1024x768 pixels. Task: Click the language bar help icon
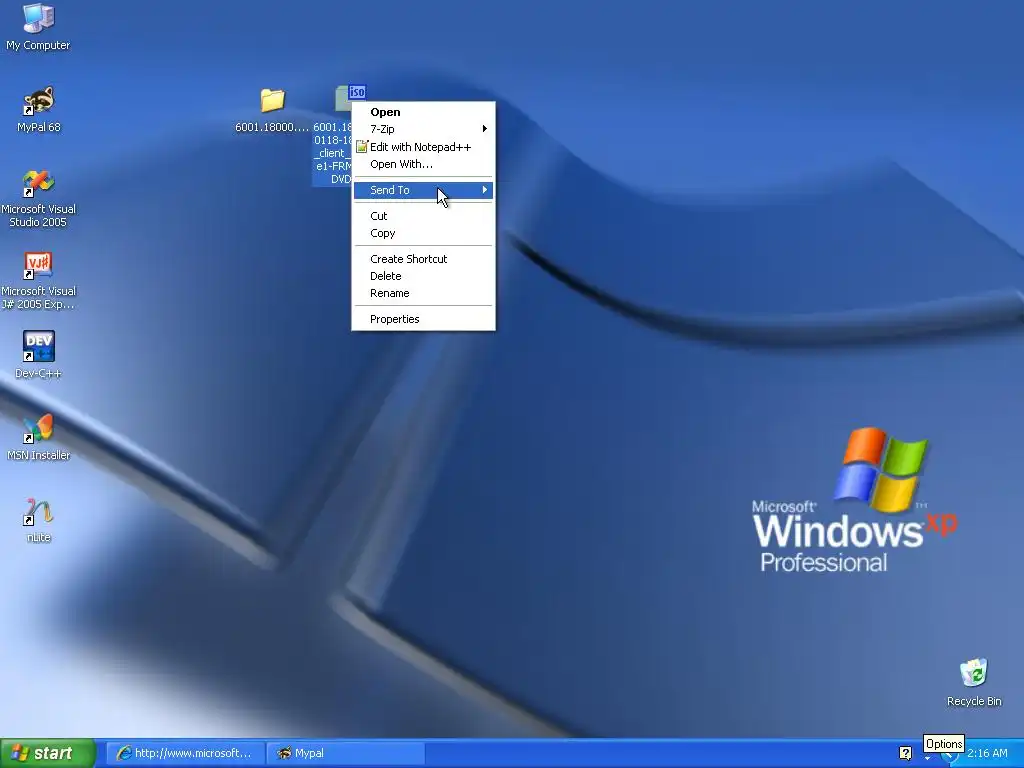pyautogui.click(x=905, y=753)
